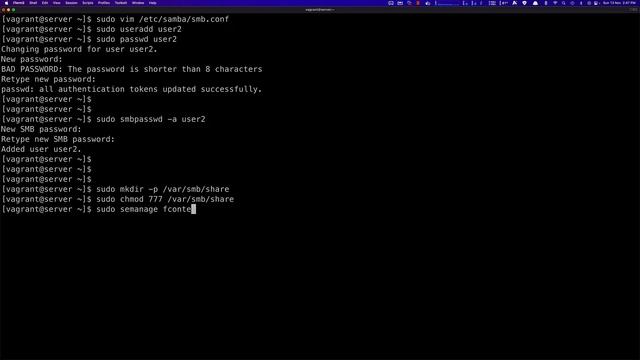
Task: Click the shield icon in menu bar
Action: 524,3
